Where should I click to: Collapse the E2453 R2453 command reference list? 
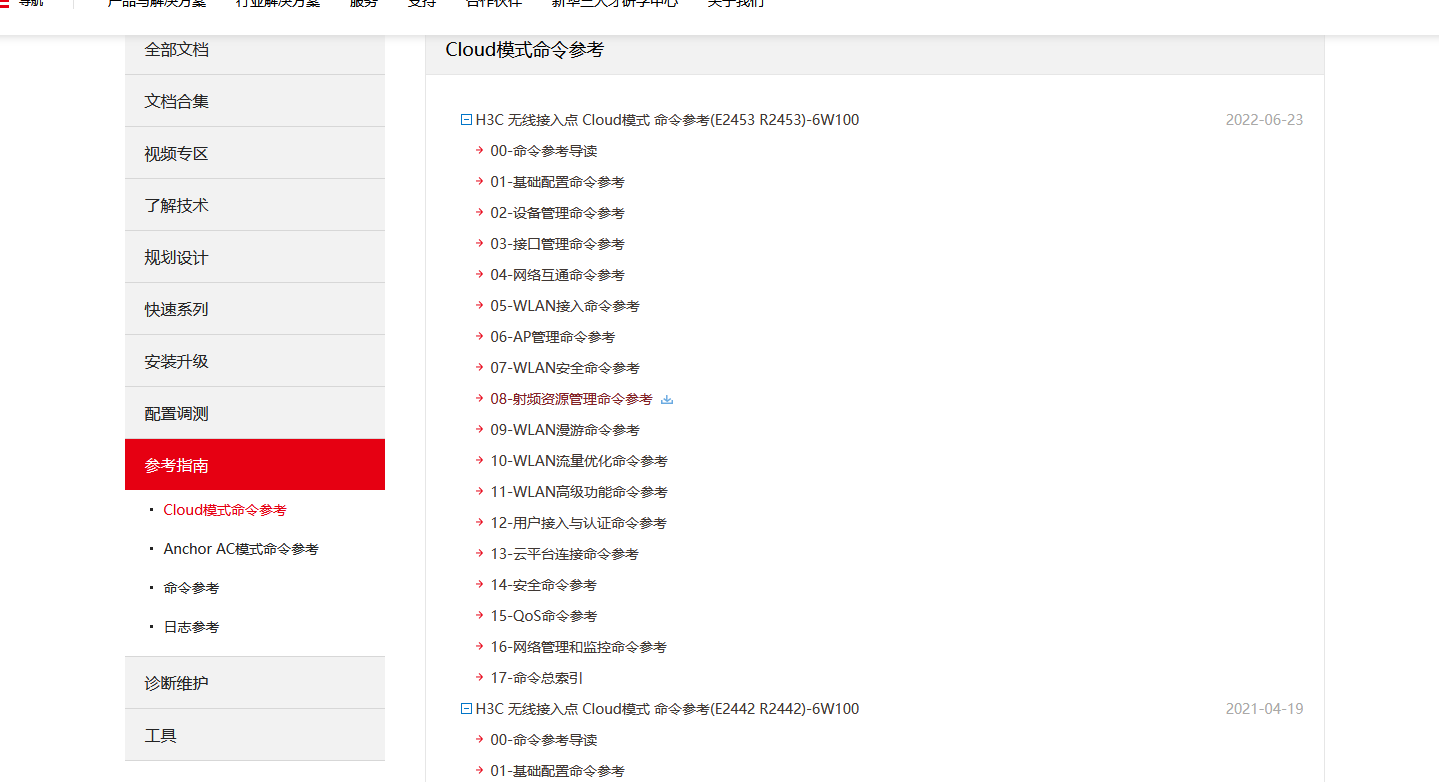pos(466,120)
